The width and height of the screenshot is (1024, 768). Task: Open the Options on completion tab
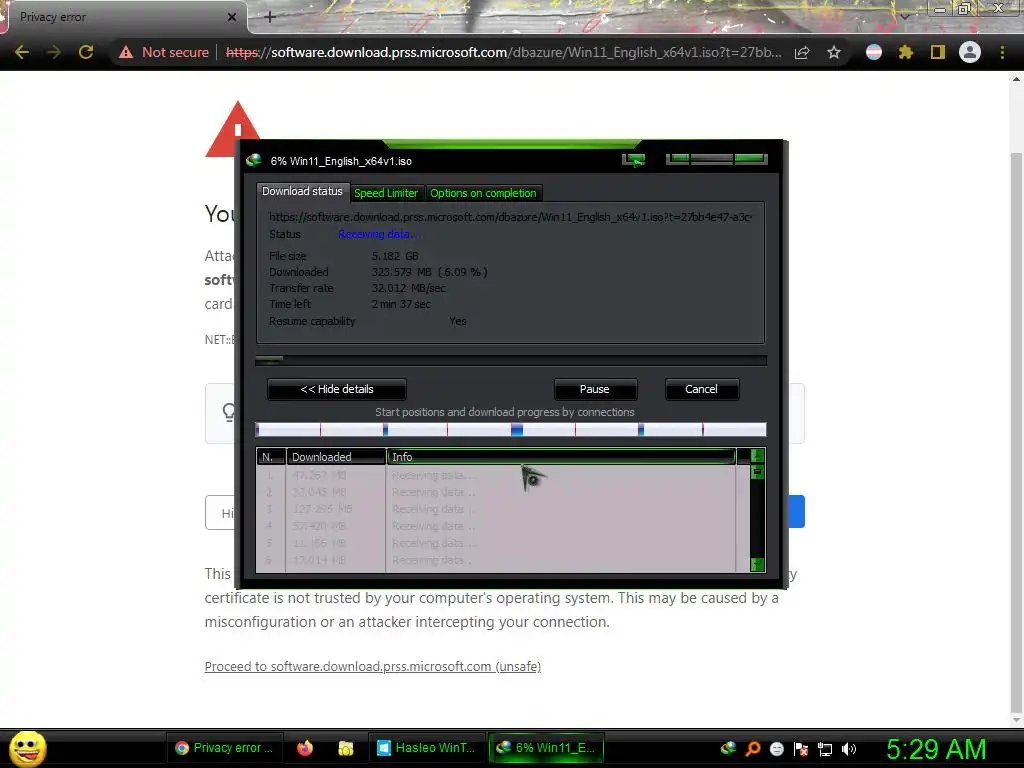click(x=483, y=193)
